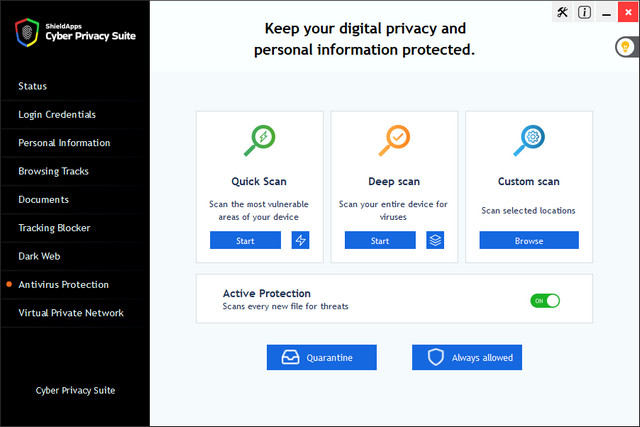Select Dark Web from the sidebar
The width and height of the screenshot is (640, 427).
pyautogui.click(x=40, y=256)
